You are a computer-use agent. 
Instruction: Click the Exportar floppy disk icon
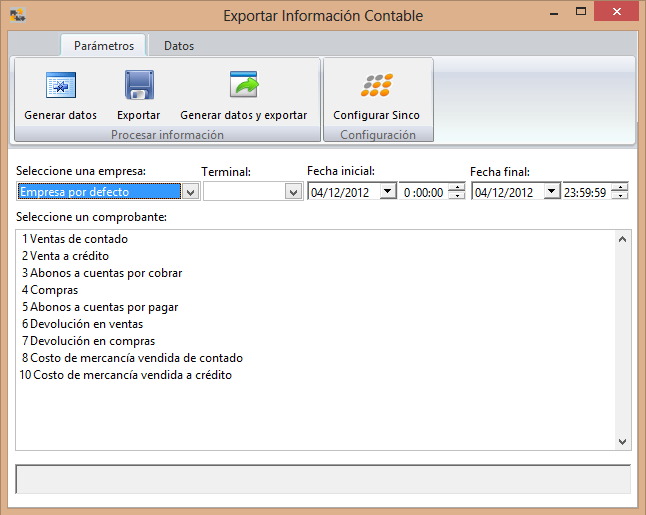coord(138,86)
